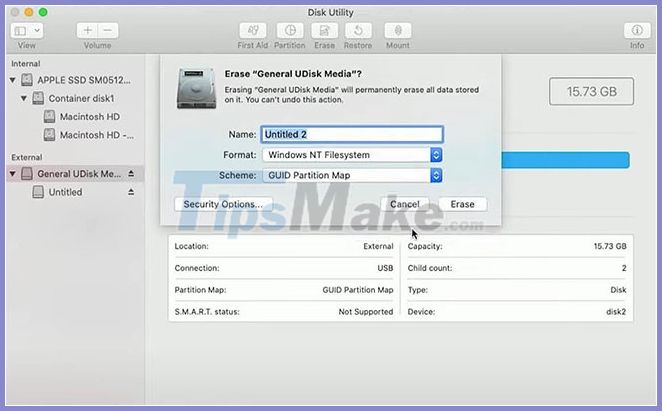Open the View sidebar toolbar button

coord(20,30)
